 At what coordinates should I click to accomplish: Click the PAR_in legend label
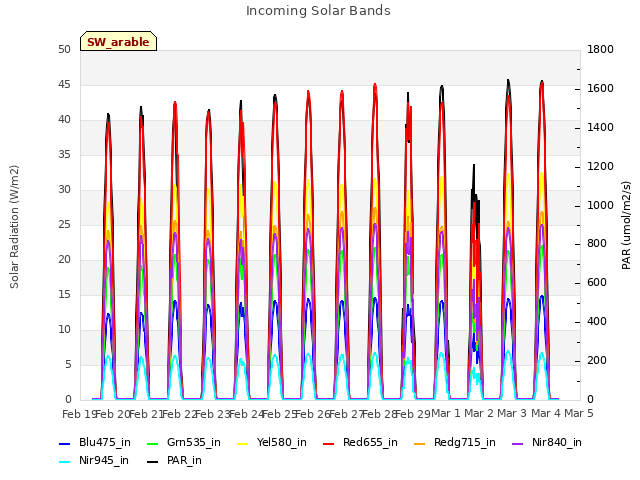click(184, 460)
